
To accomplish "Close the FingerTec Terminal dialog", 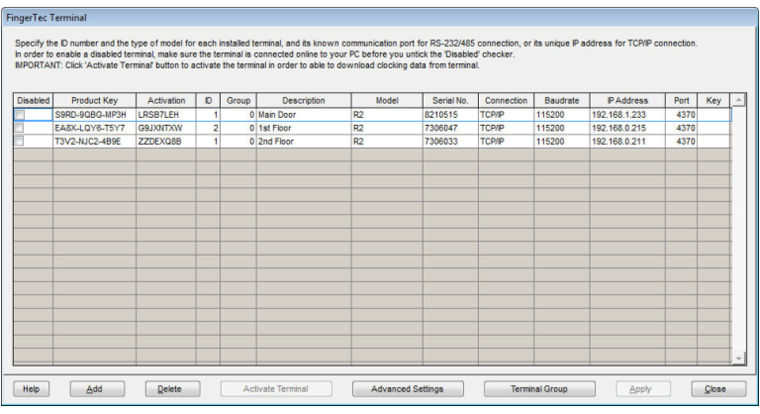I will (x=718, y=389).
